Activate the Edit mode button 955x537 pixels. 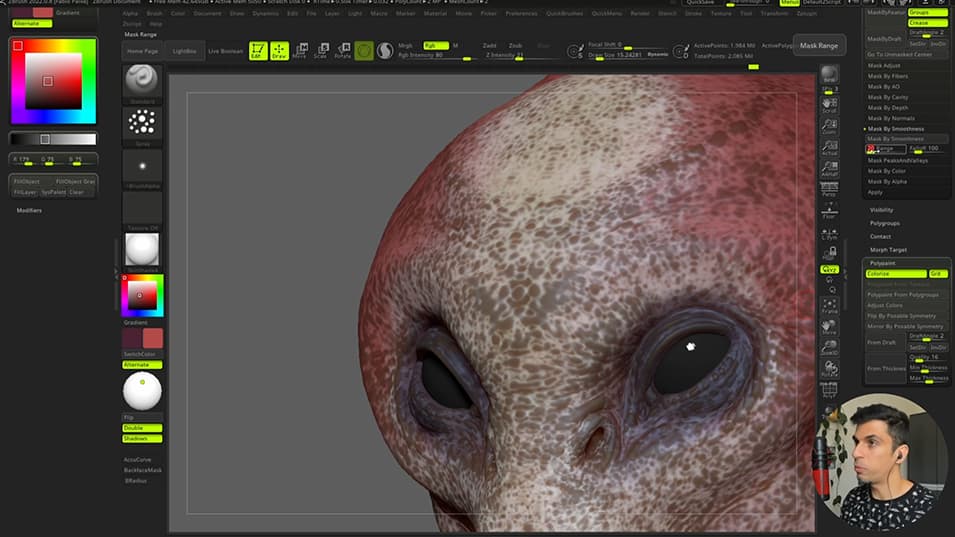[258, 51]
